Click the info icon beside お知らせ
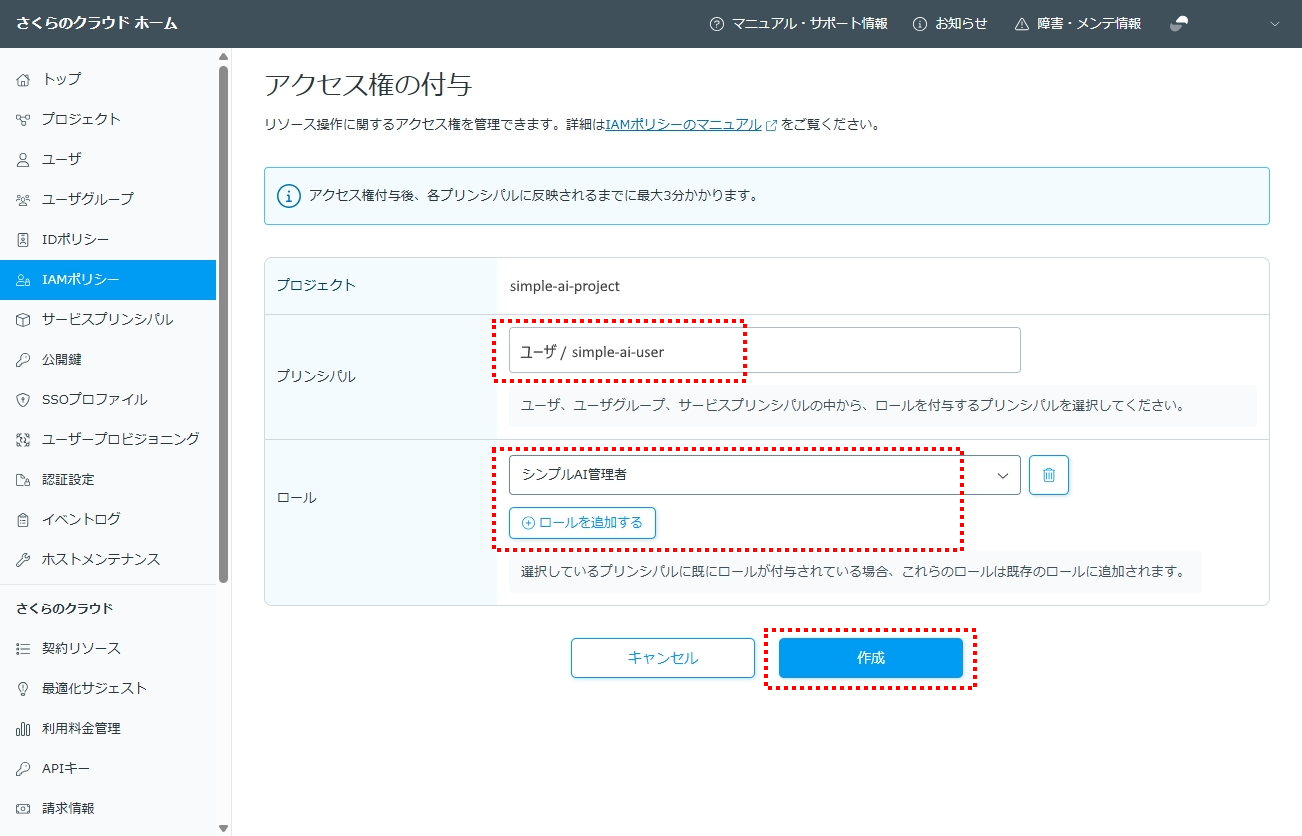Image resolution: width=1302 pixels, height=836 pixels. (x=920, y=24)
